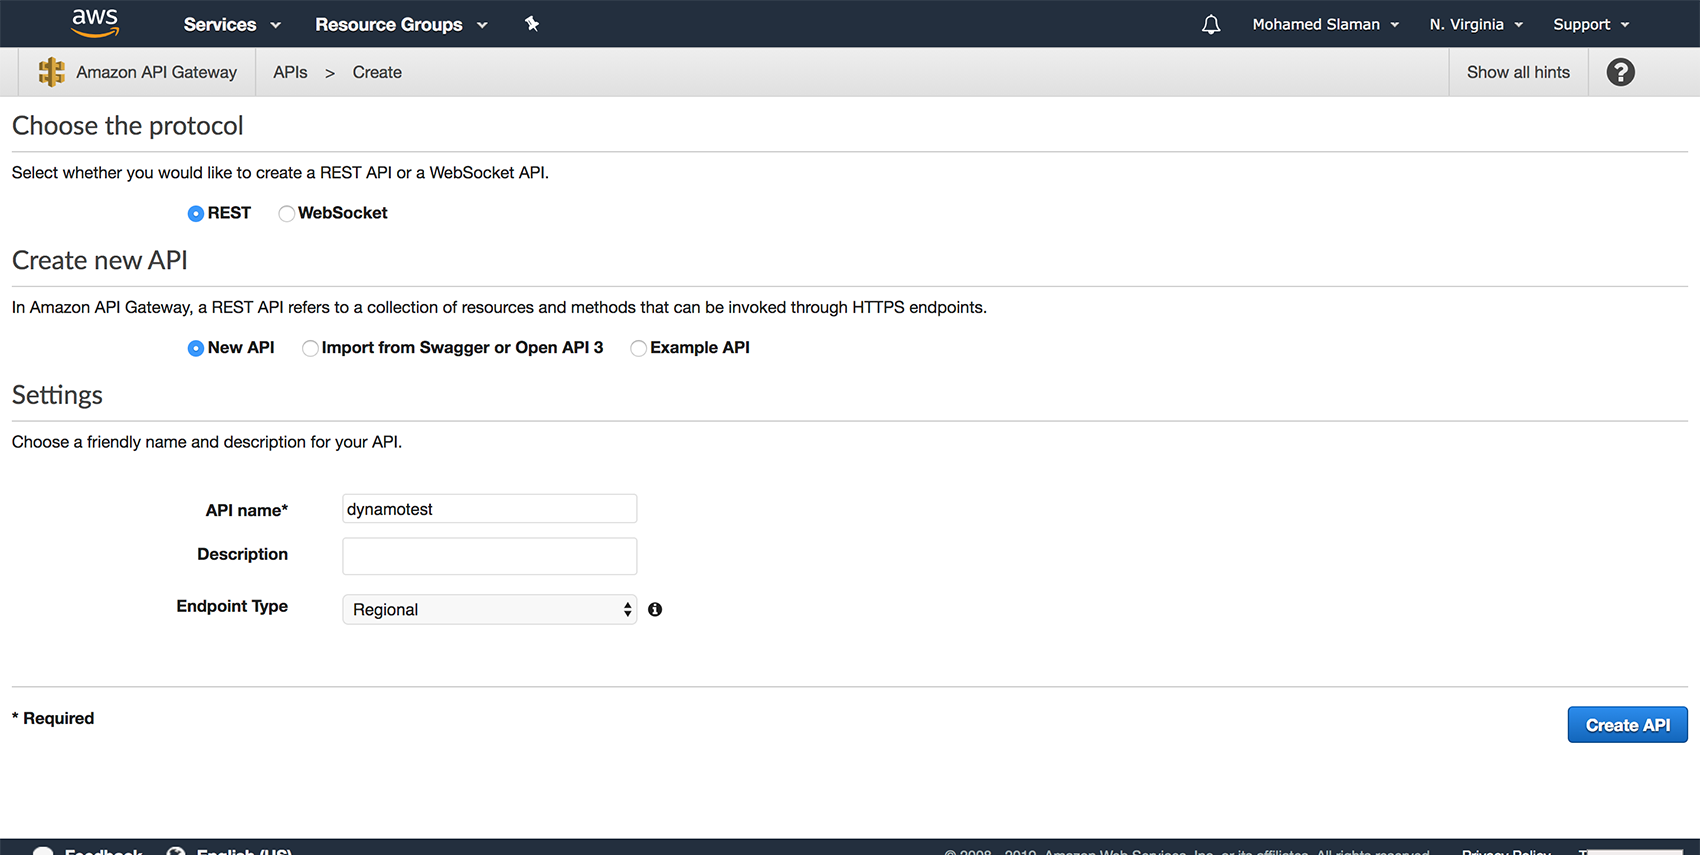The height and width of the screenshot is (855, 1700).
Task: Open the Mohamed Slaman account menu
Action: coord(1325,24)
